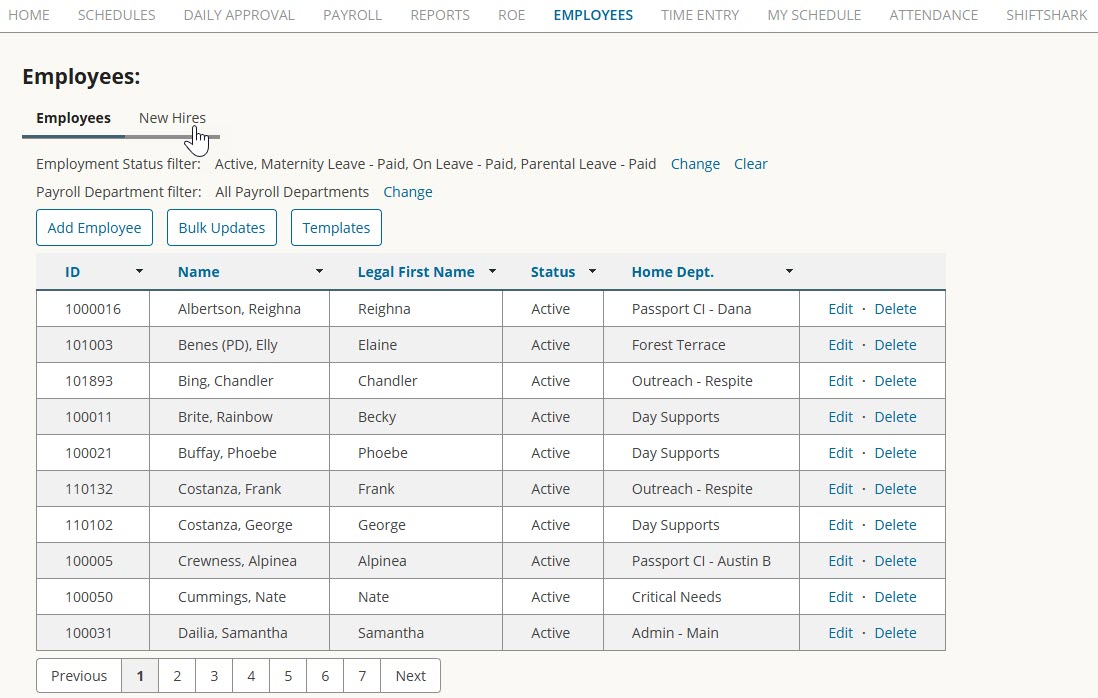Open the Legal First Name column dropdown arrow

[492, 271]
